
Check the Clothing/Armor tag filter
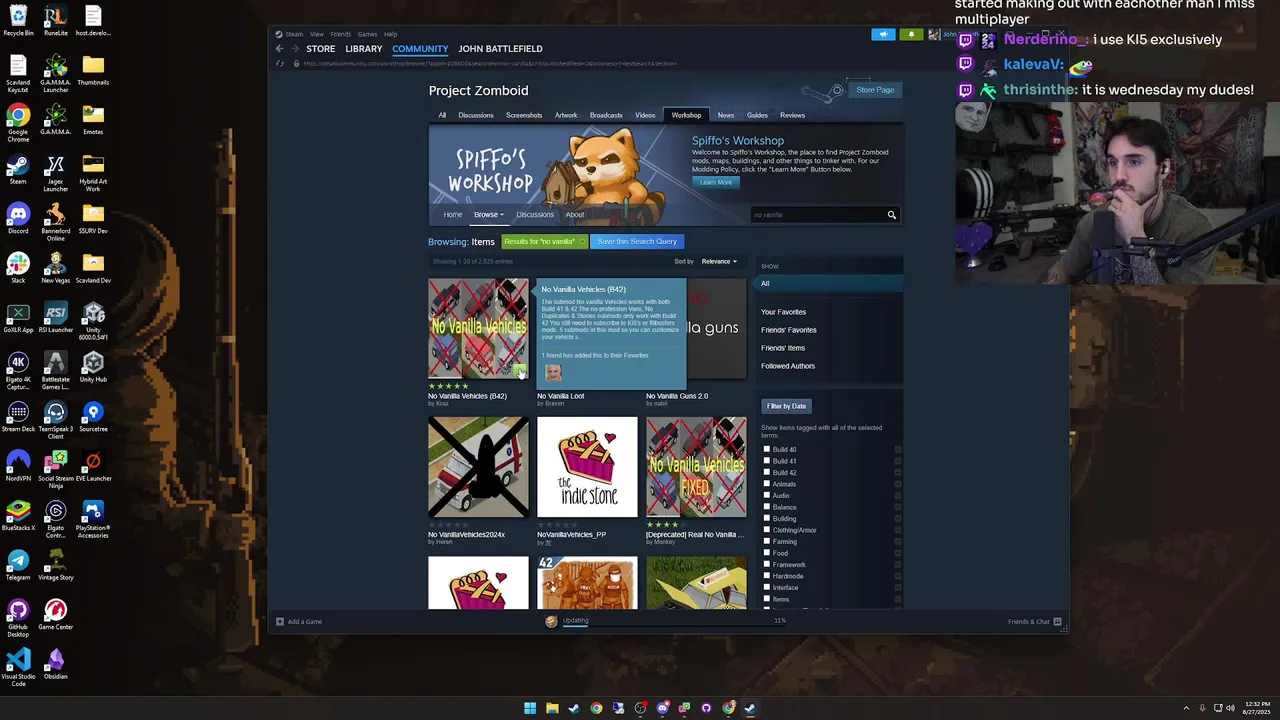[767, 530]
